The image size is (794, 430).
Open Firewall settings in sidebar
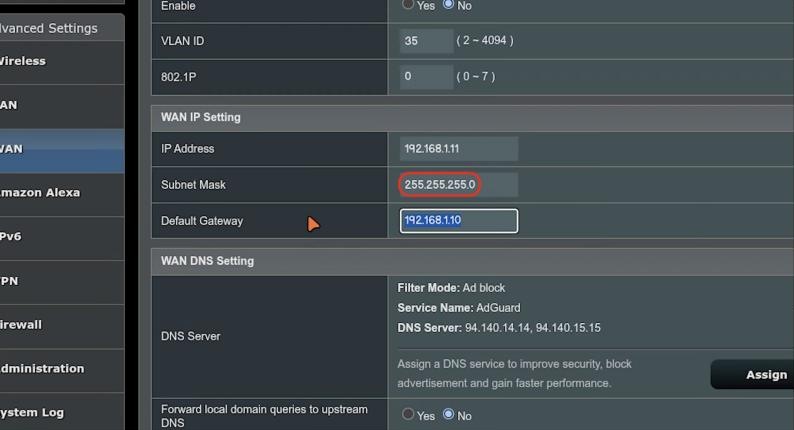pos(62,325)
